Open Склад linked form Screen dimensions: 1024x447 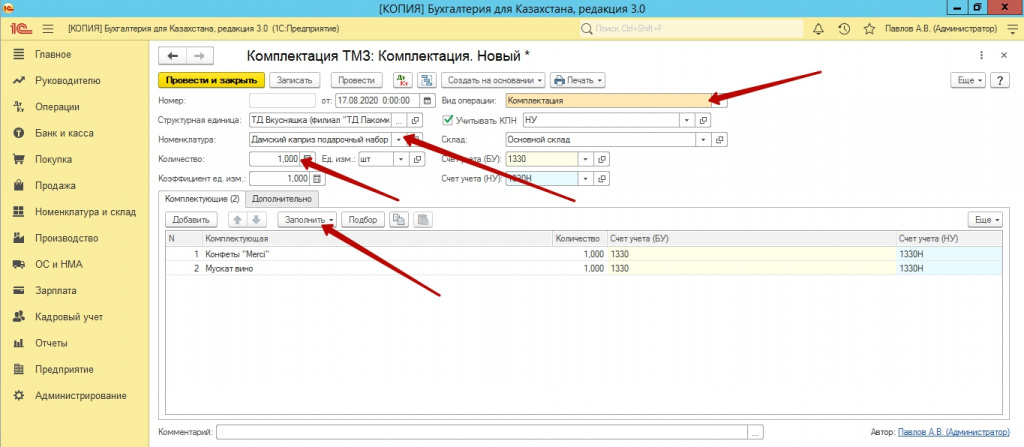point(720,140)
